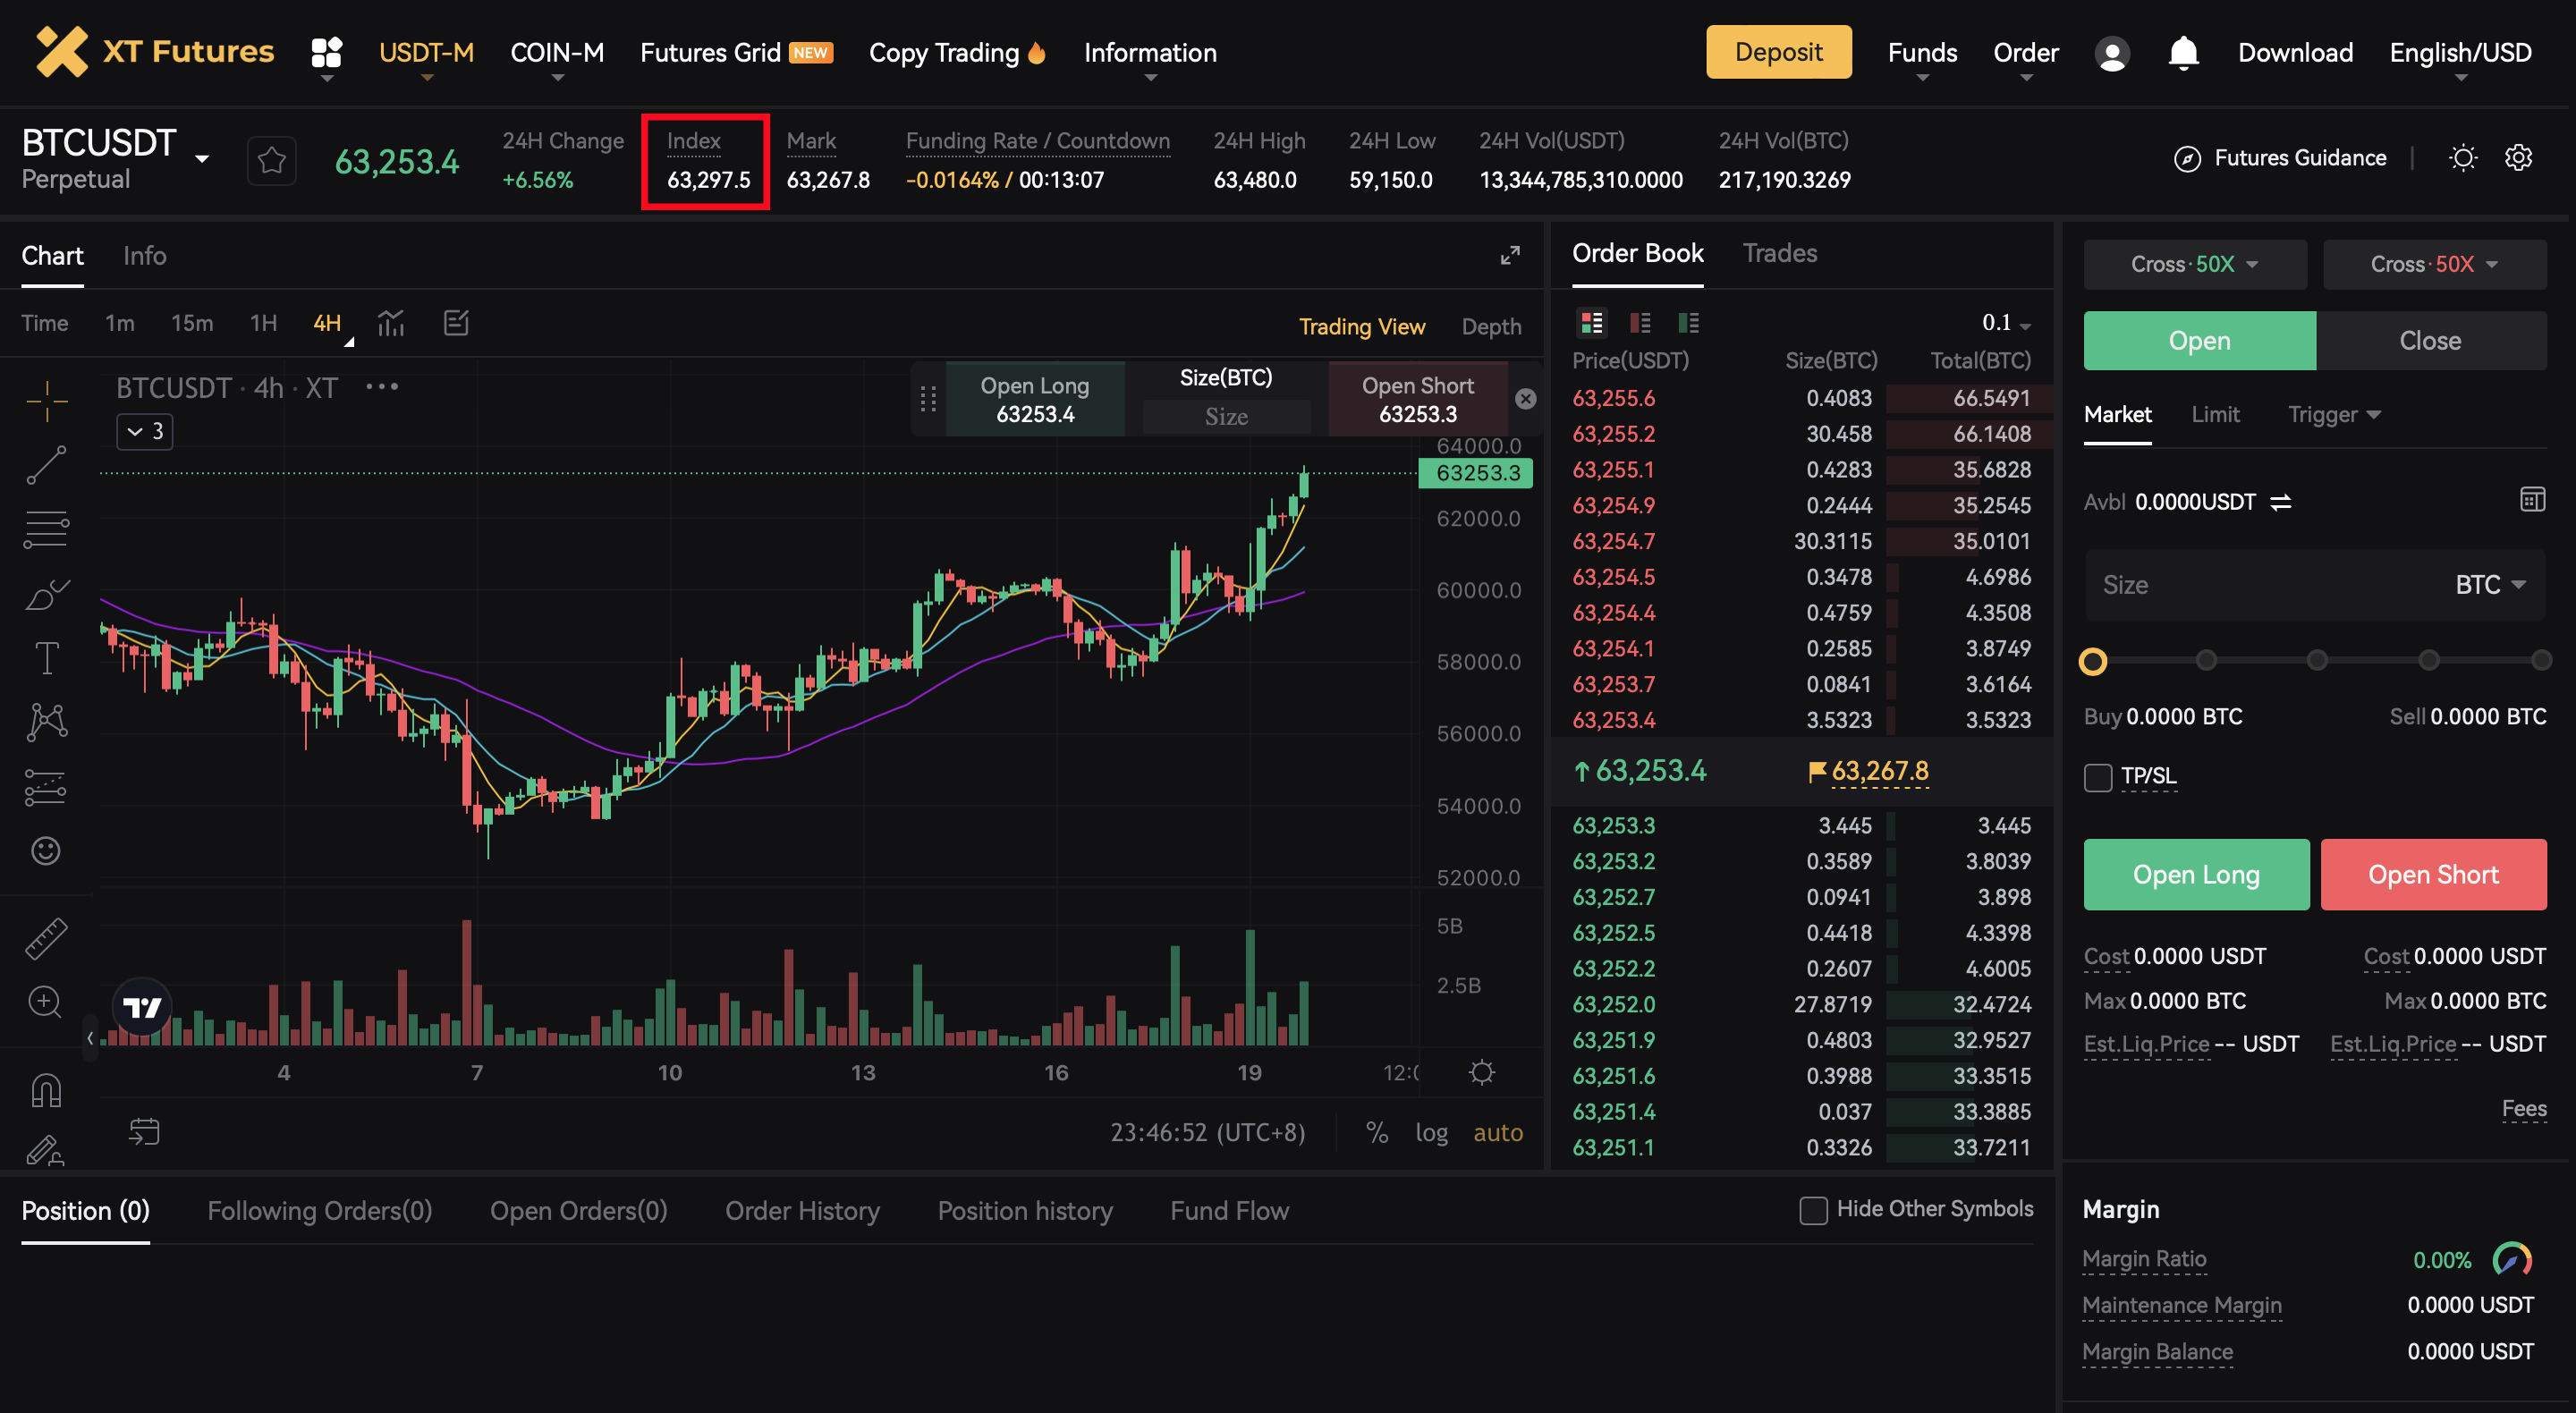Open the calculator icon beside available balance
The image size is (2576, 1413).
[x=2531, y=500]
